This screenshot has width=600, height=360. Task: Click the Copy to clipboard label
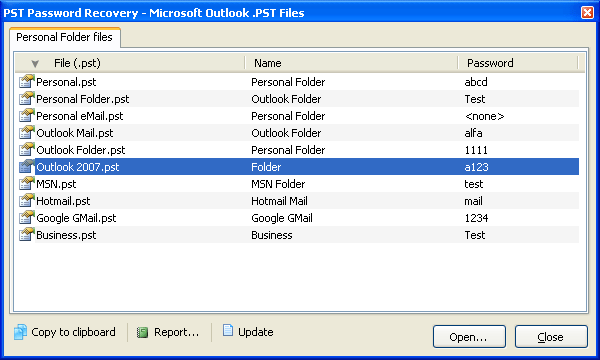point(73,332)
